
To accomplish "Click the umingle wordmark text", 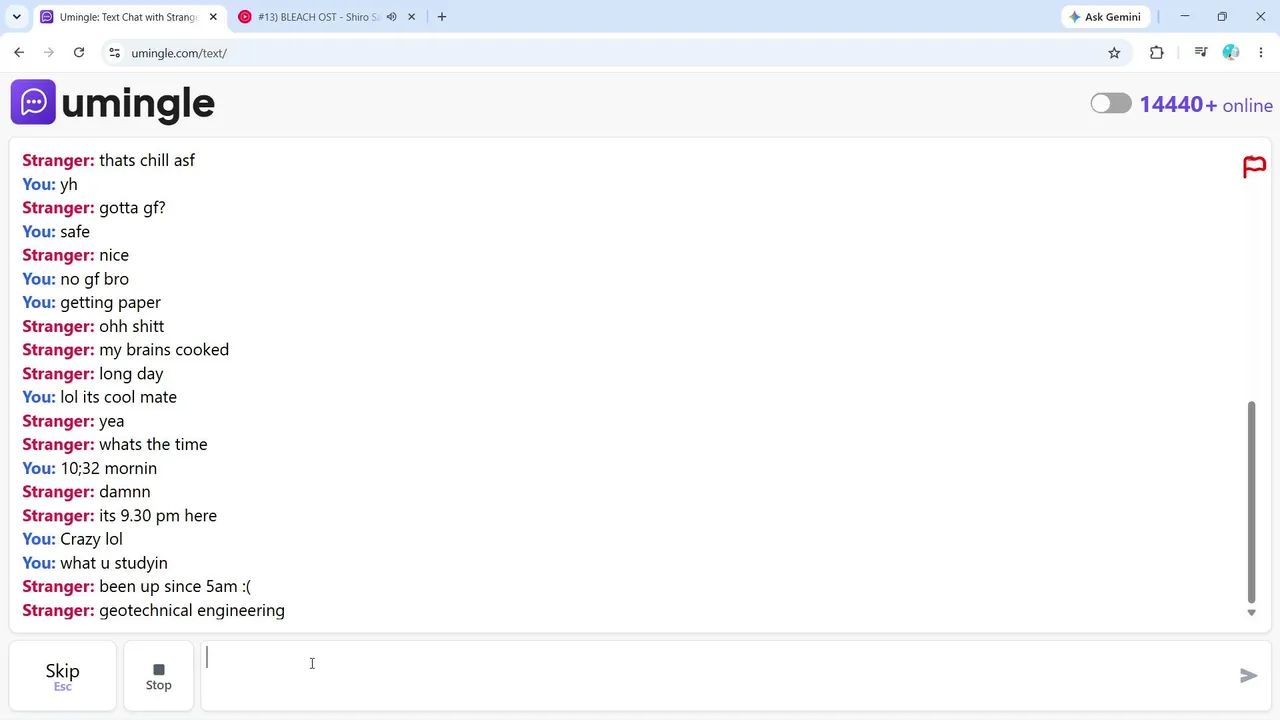I will [x=138, y=103].
